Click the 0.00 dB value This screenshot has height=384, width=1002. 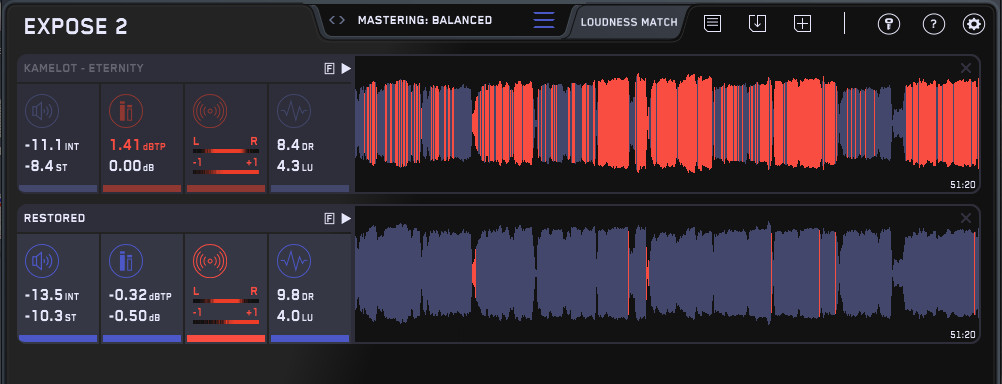[x=132, y=167]
